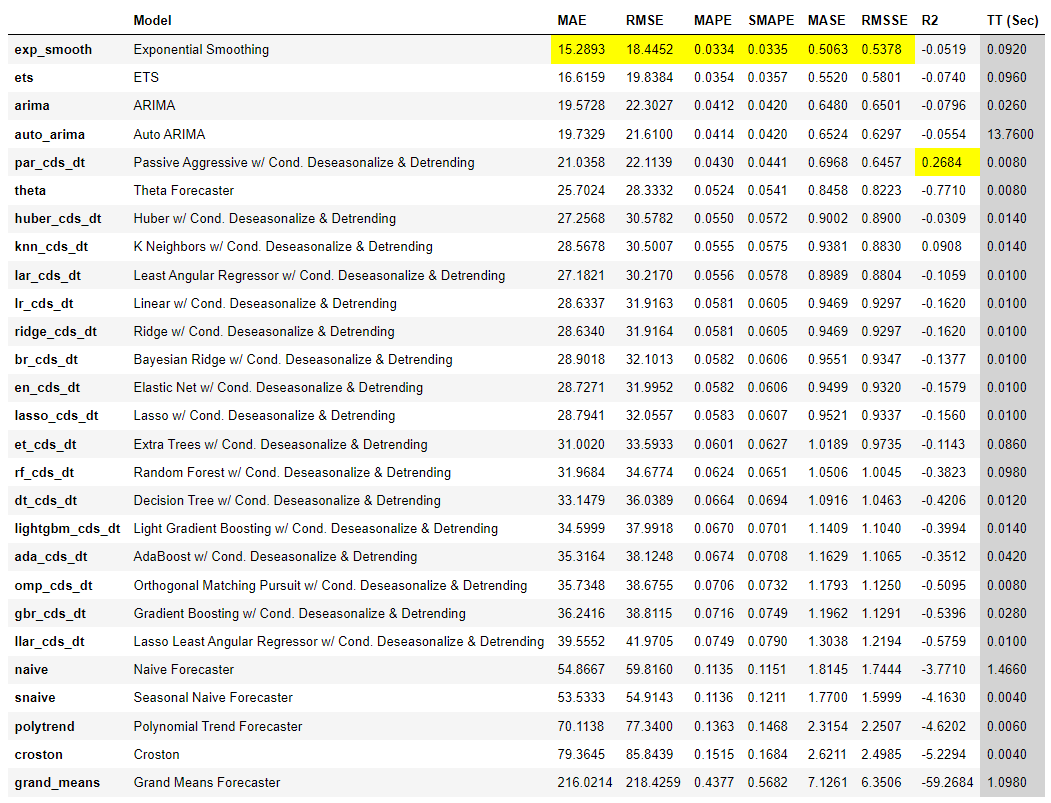Click the Croston model name
The image size is (1051, 803).
(156, 754)
